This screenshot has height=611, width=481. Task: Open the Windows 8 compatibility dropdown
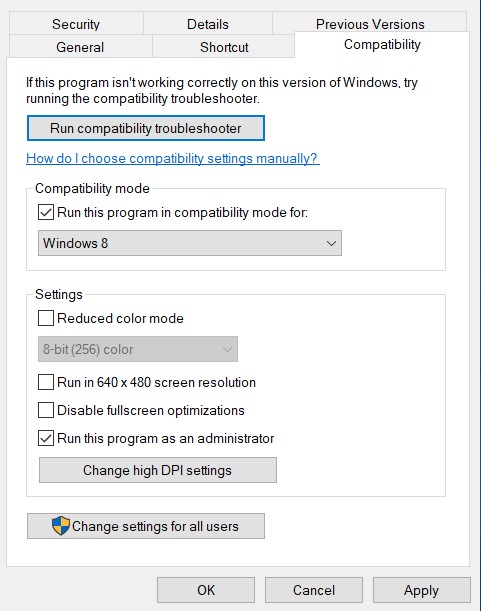[x=190, y=243]
